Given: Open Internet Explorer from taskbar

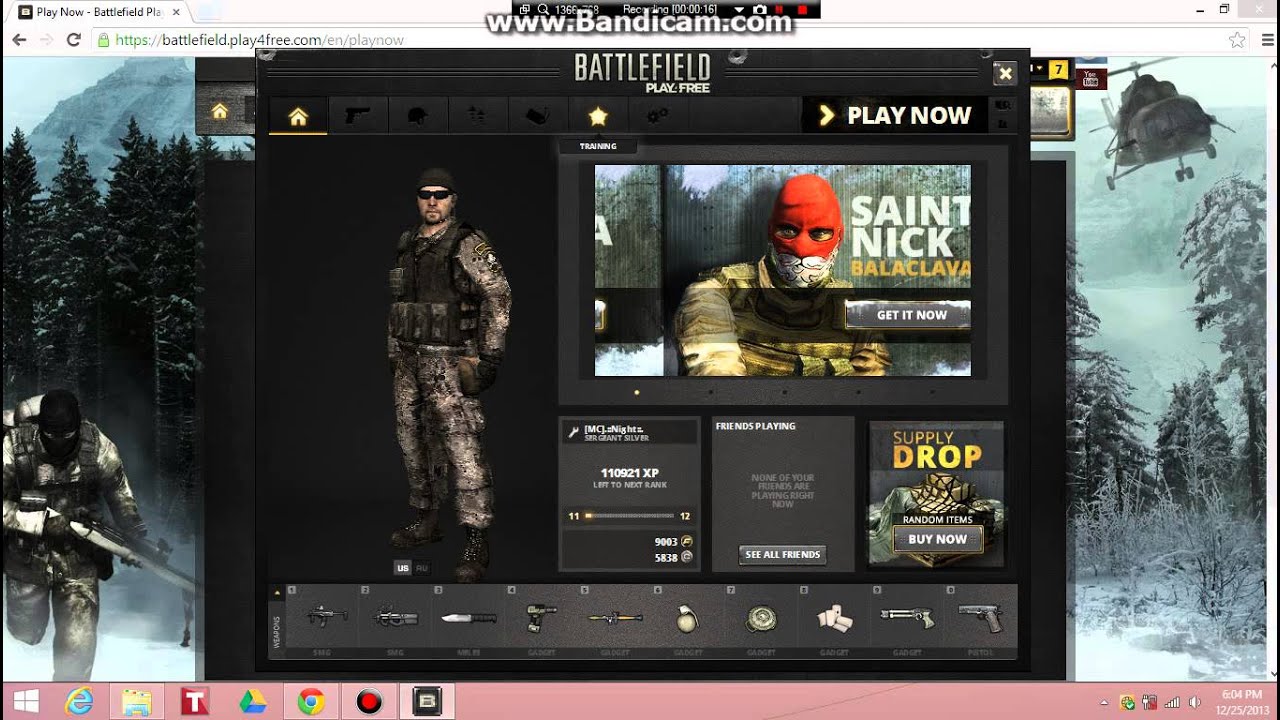Looking at the screenshot, I should (80, 702).
